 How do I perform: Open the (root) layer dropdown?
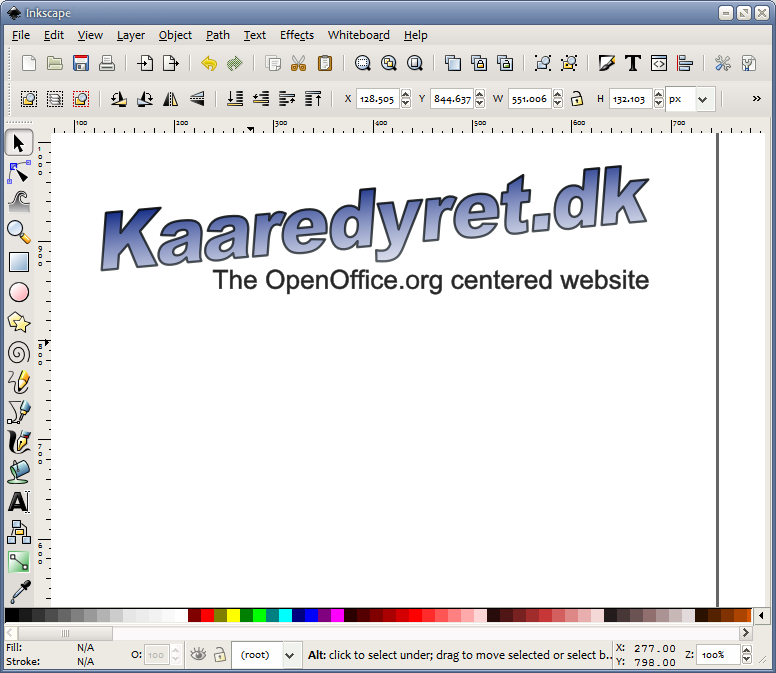[290, 655]
